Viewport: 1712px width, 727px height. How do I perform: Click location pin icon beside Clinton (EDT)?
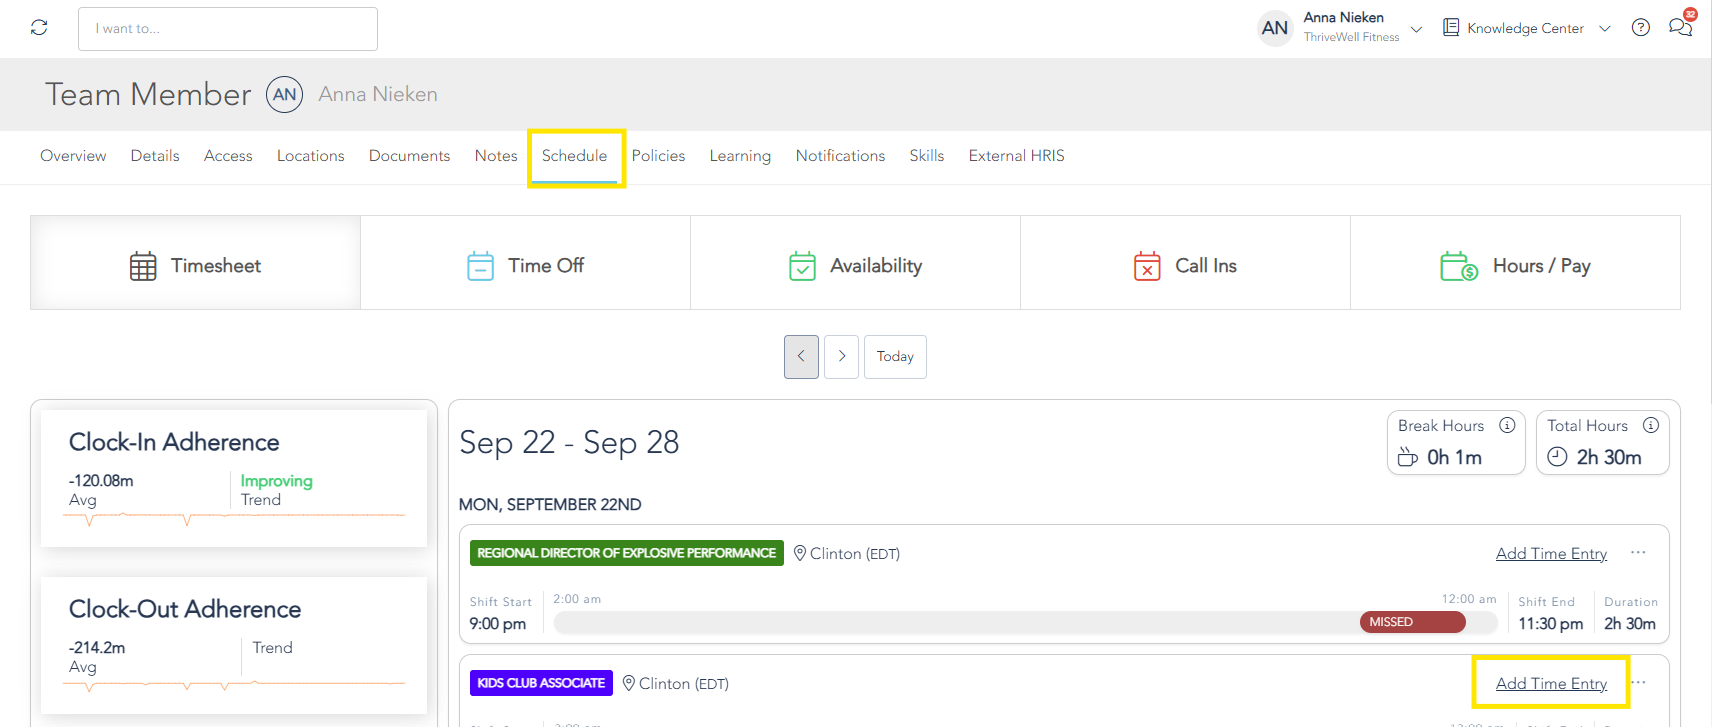800,553
